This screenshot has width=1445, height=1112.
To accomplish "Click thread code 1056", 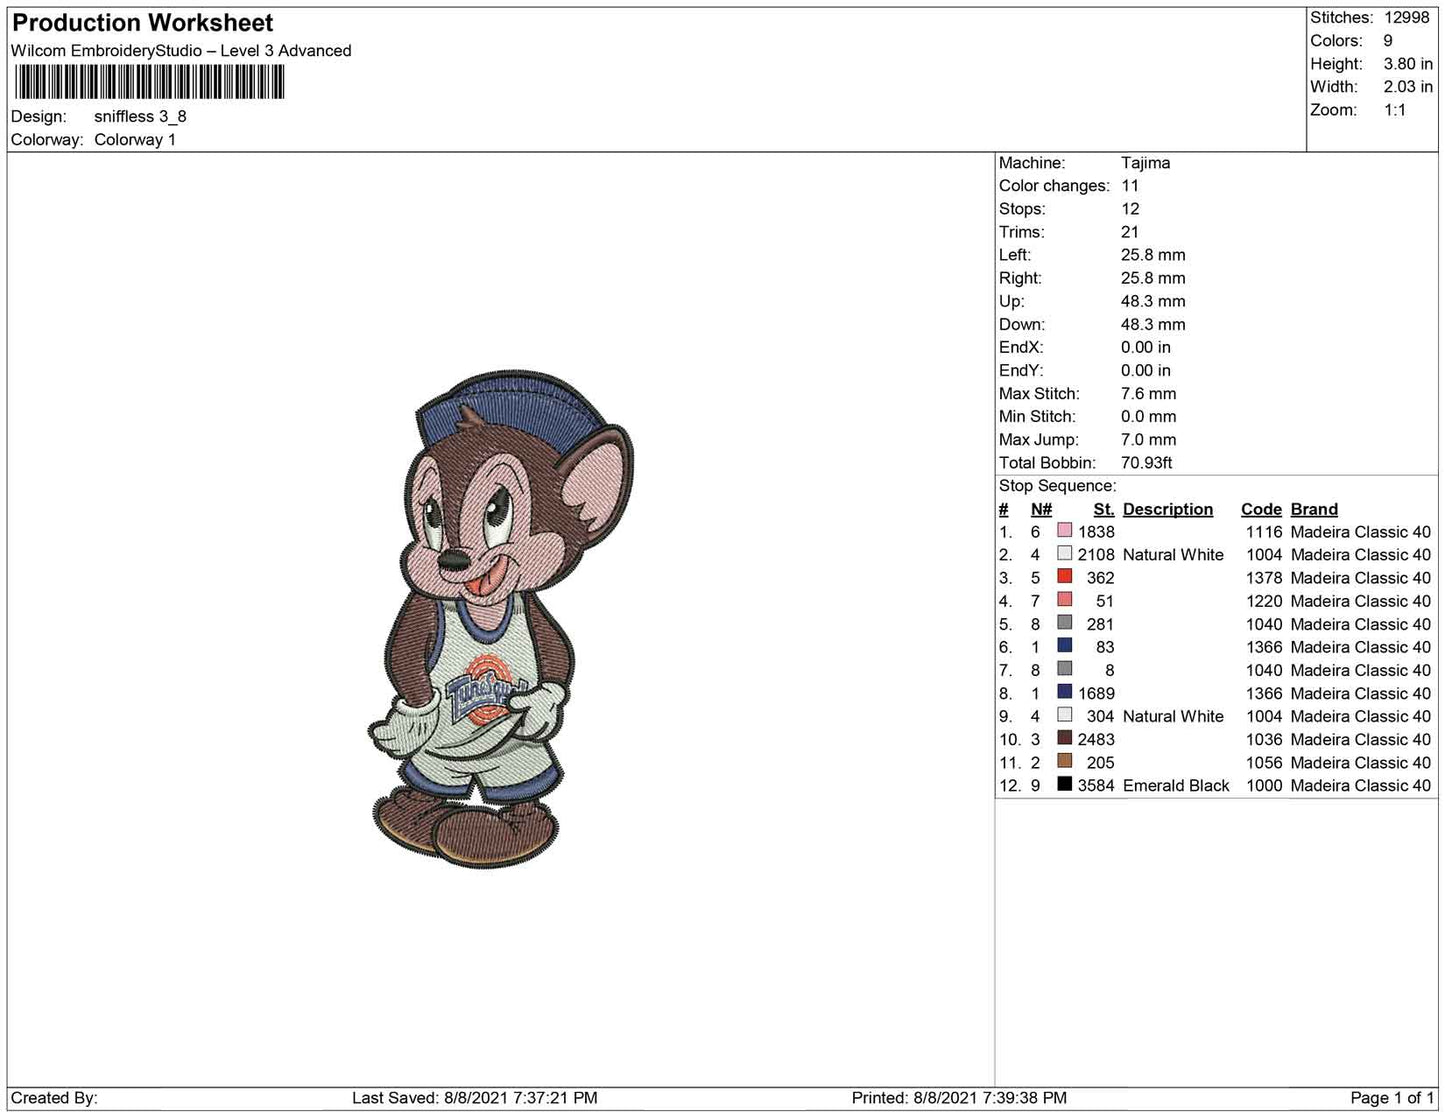I will pyautogui.click(x=1264, y=762).
